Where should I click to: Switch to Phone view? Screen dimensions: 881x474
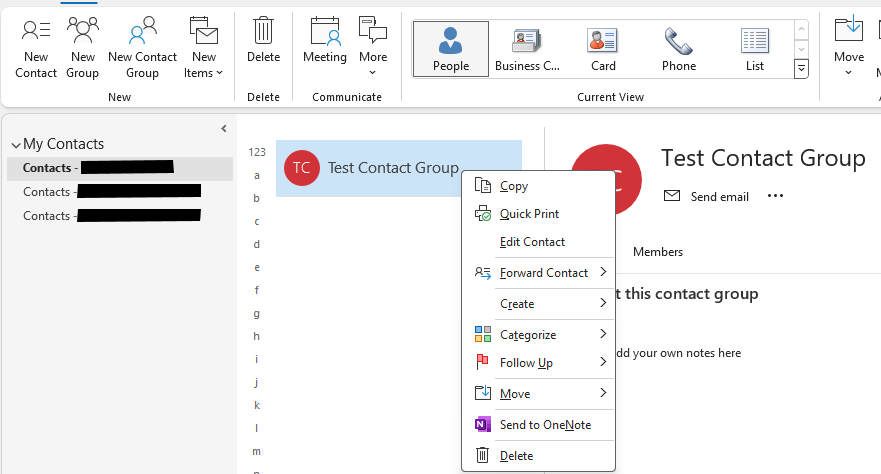(x=679, y=49)
